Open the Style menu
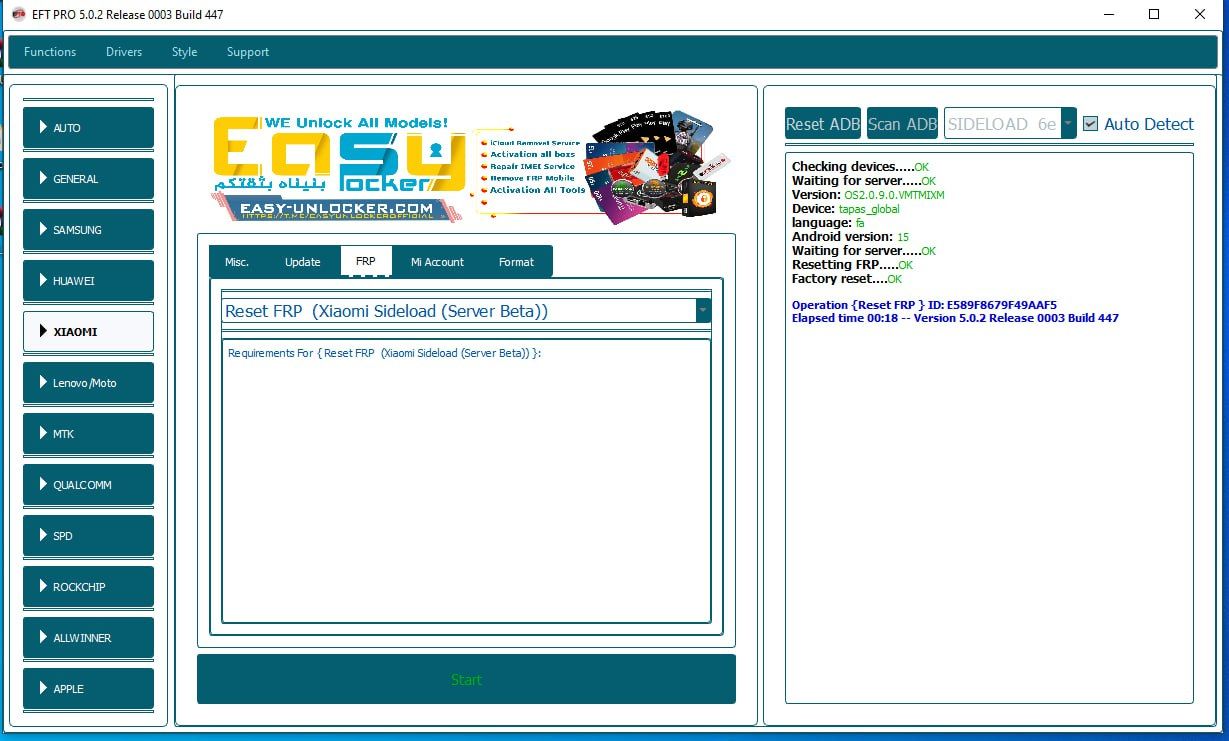 click(184, 52)
